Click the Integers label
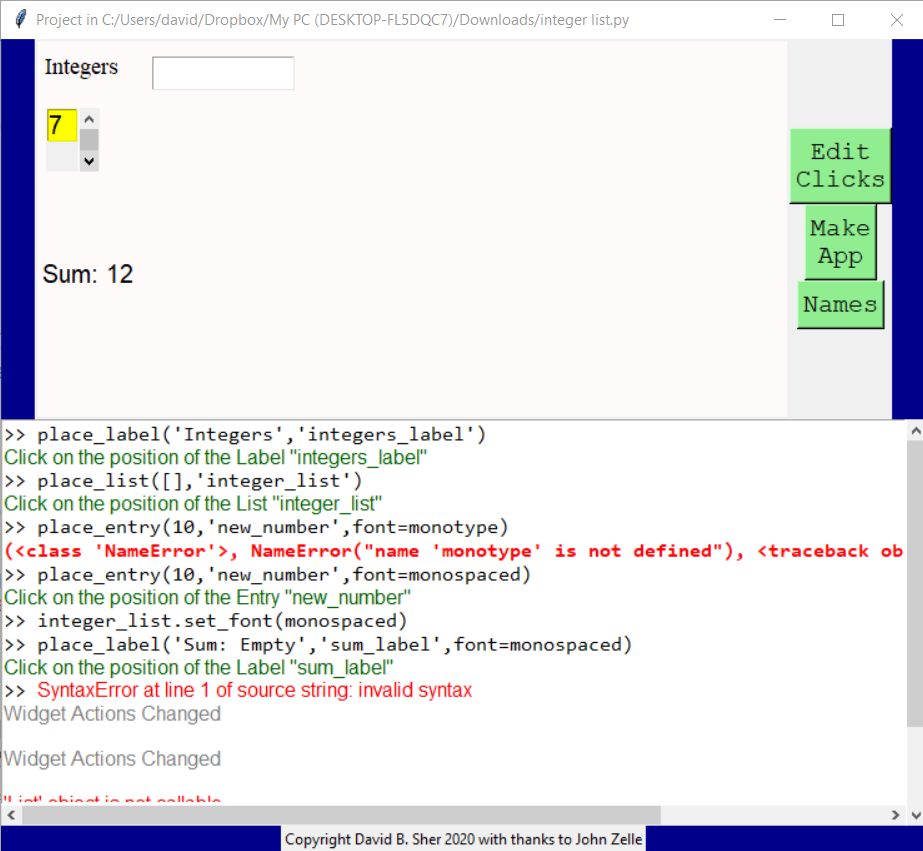This screenshot has height=851, width=923. (x=81, y=67)
